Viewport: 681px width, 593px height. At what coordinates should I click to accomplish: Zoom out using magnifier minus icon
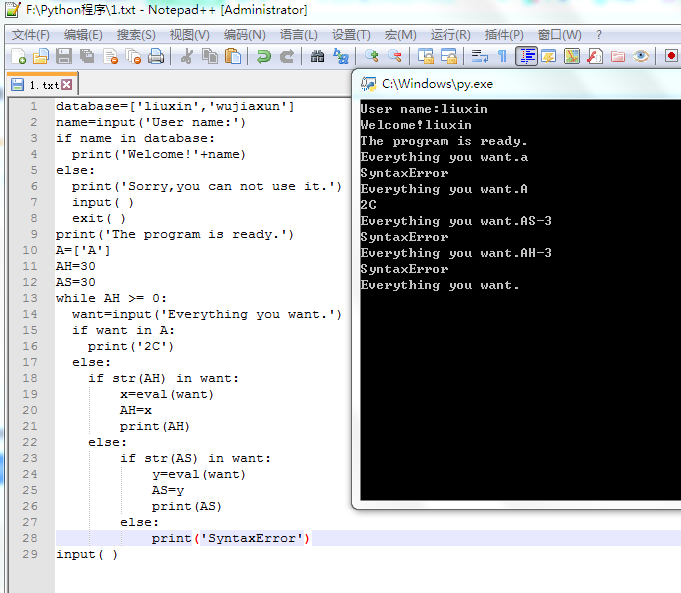point(394,56)
